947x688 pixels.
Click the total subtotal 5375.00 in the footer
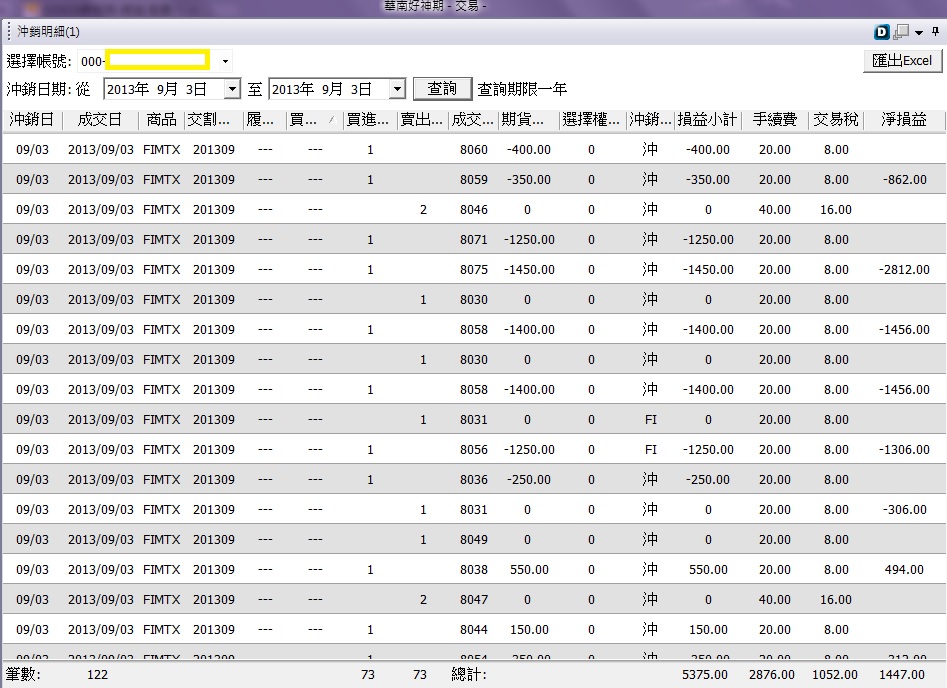705,675
